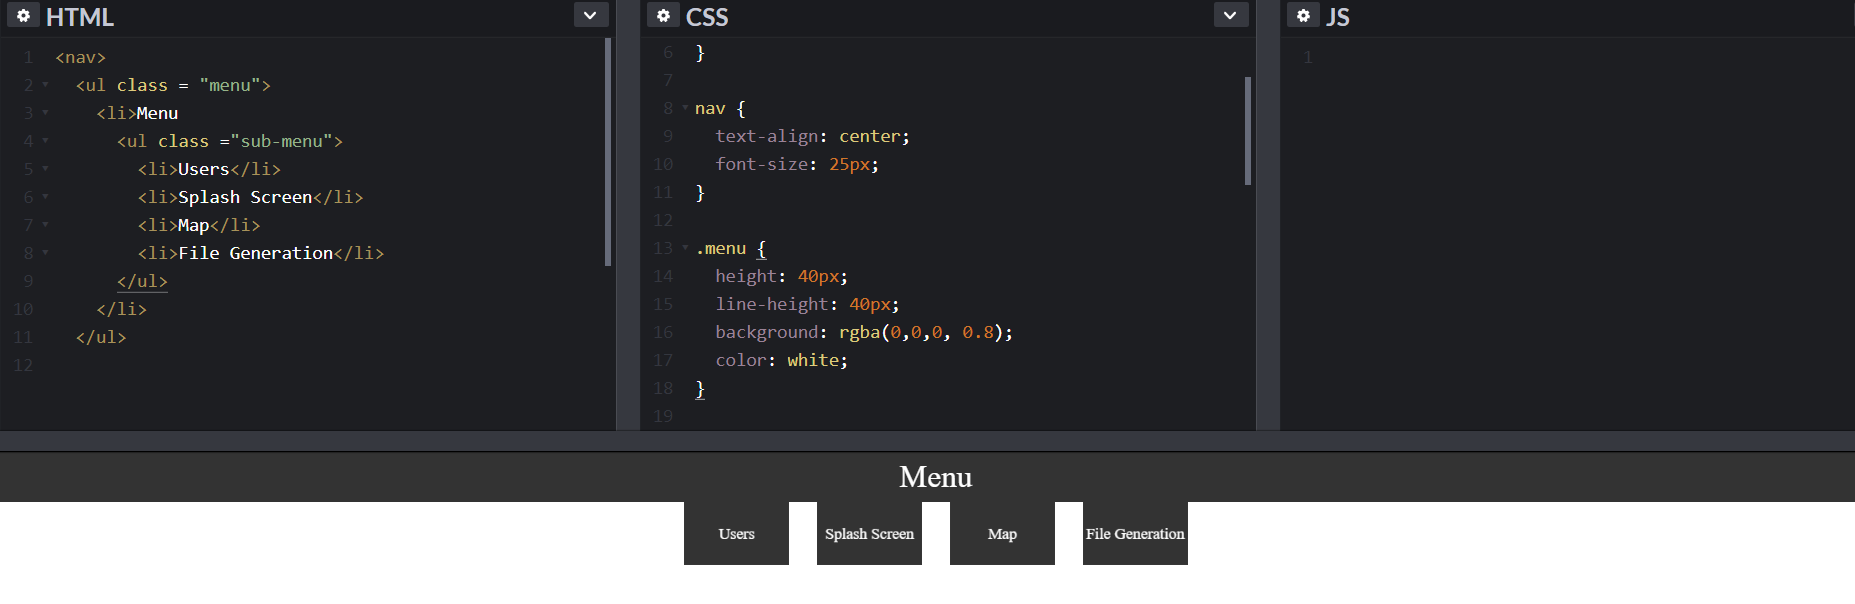The height and width of the screenshot is (604, 1855).
Task: Click HTML line number 12
Action: click(x=23, y=365)
